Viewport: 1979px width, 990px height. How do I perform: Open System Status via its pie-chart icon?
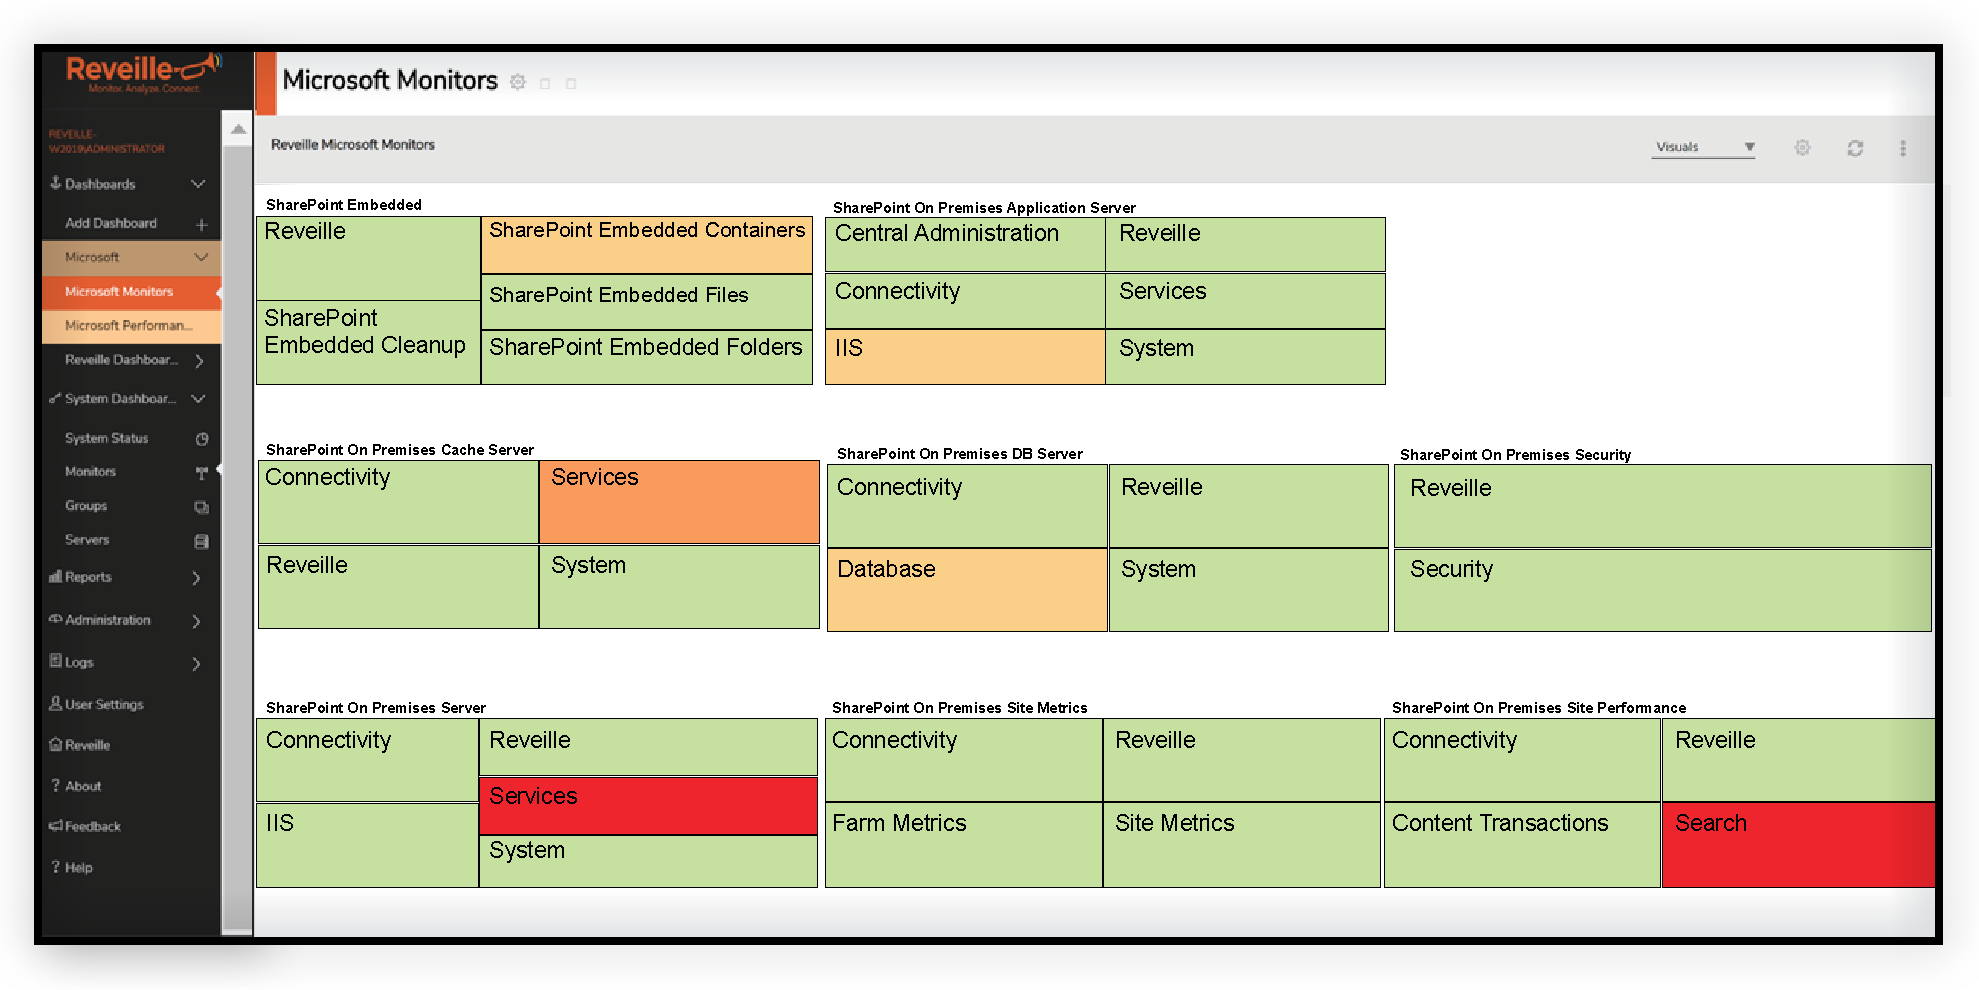click(x=202, y=439)
